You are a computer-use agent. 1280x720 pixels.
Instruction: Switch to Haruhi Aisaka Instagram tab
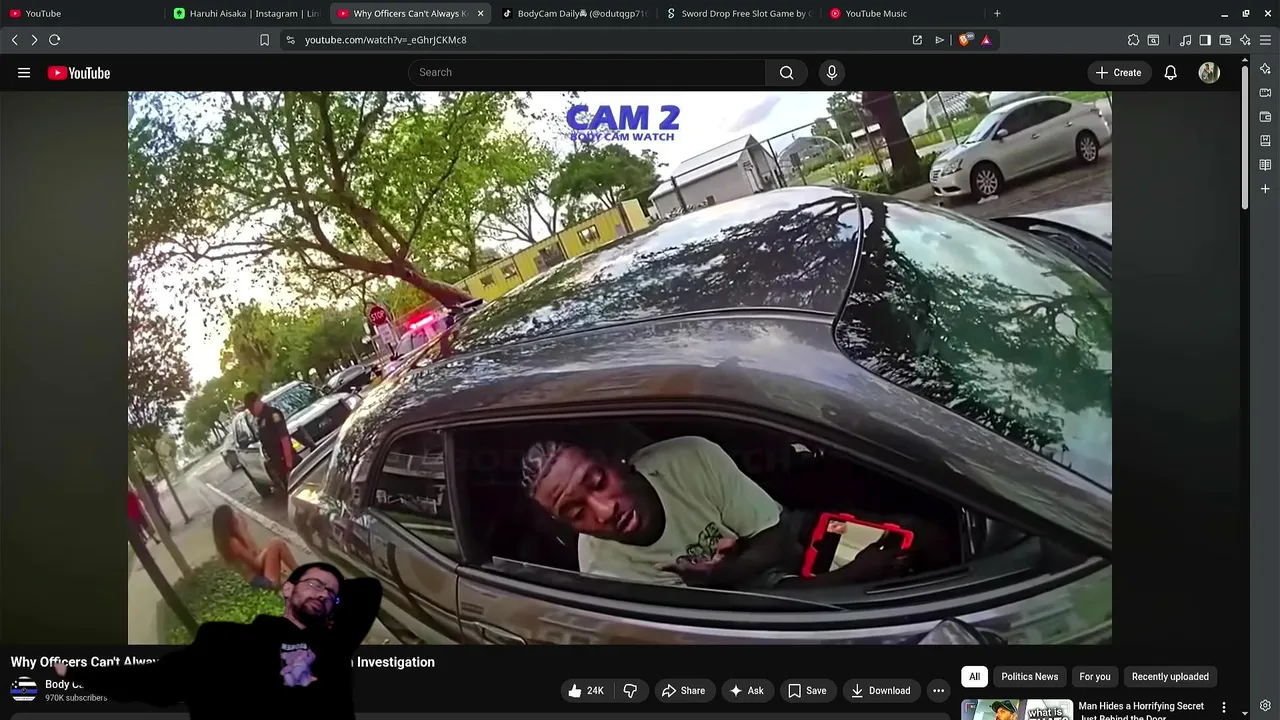[247, 13]
